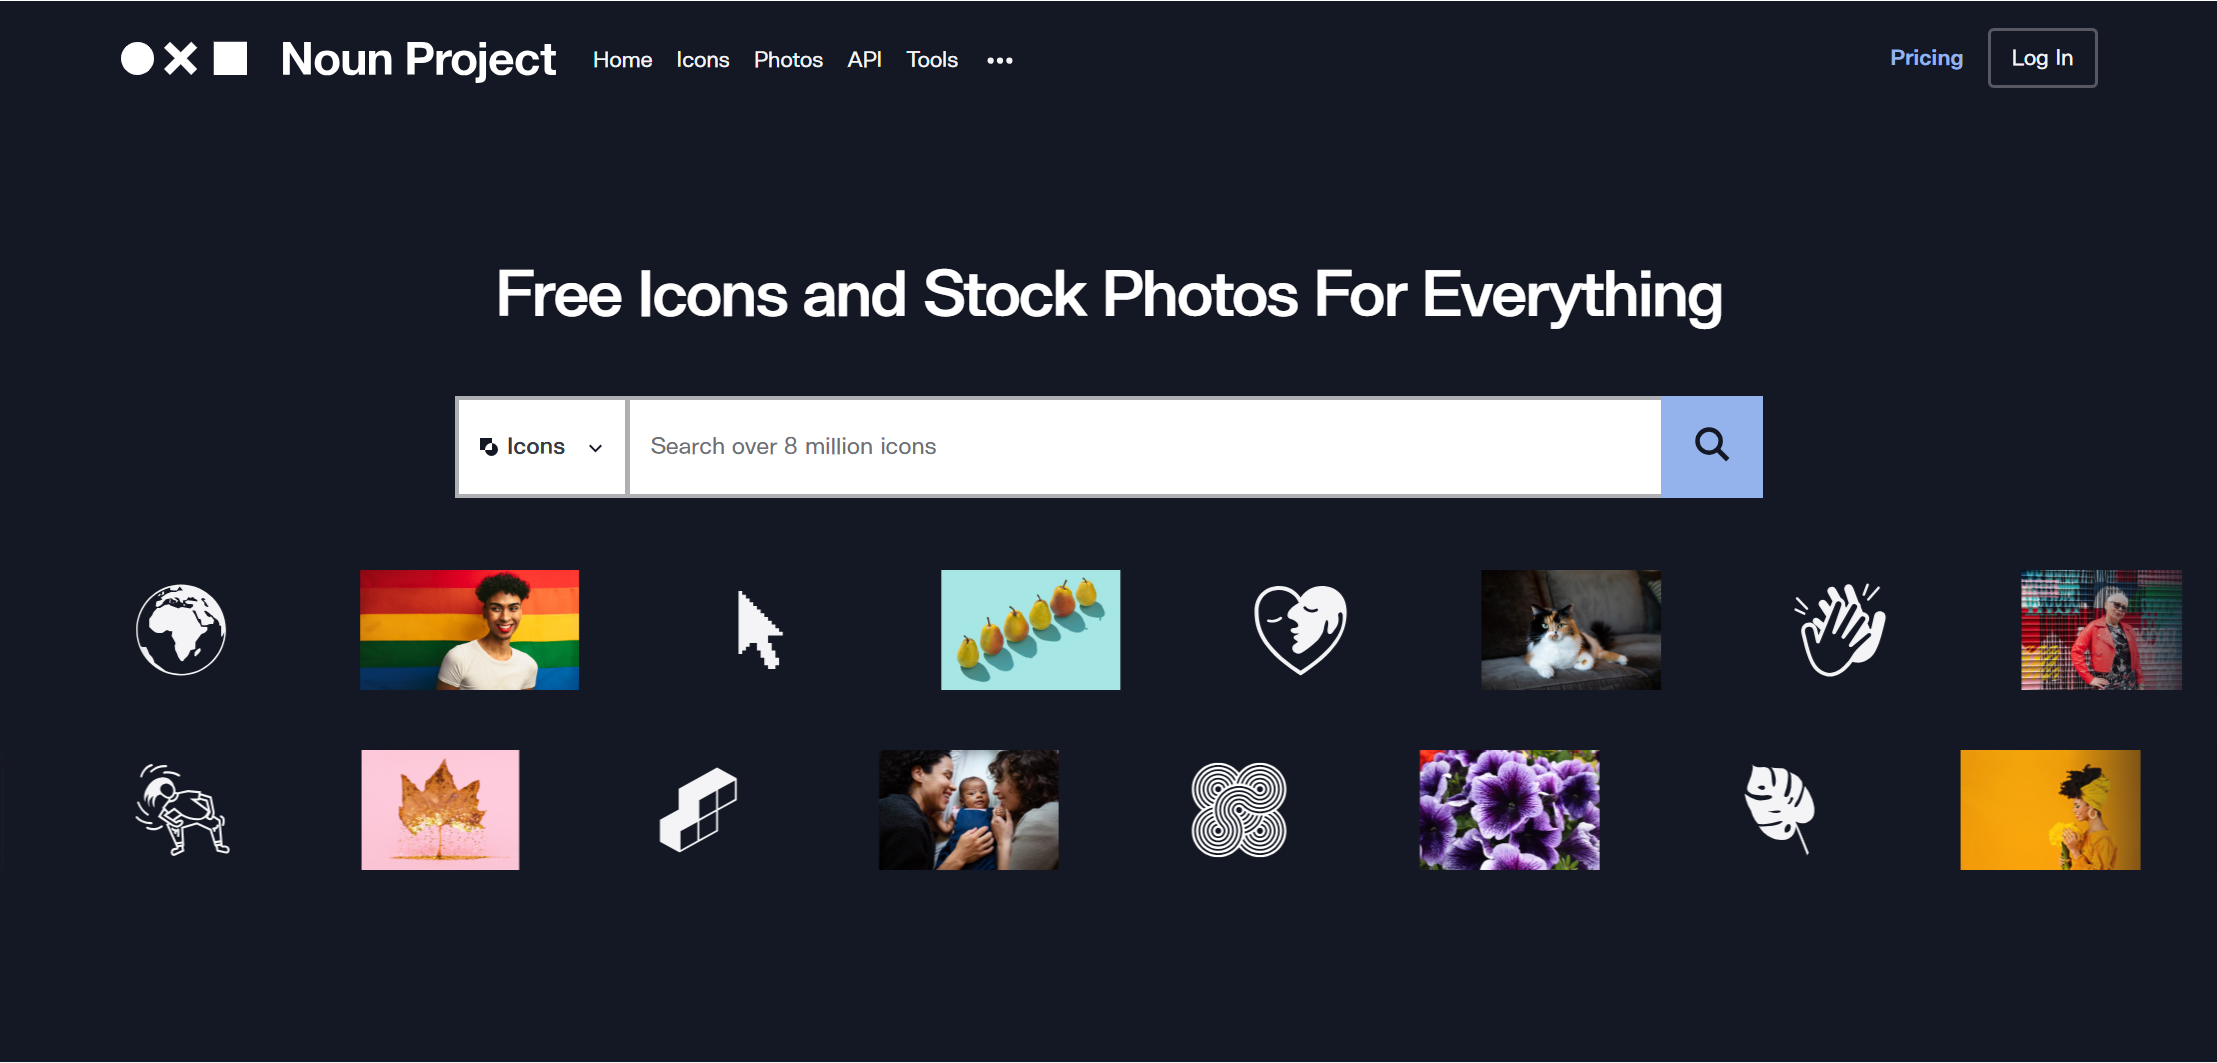Select the 3D stair blocks icon

tap(698, 810)
